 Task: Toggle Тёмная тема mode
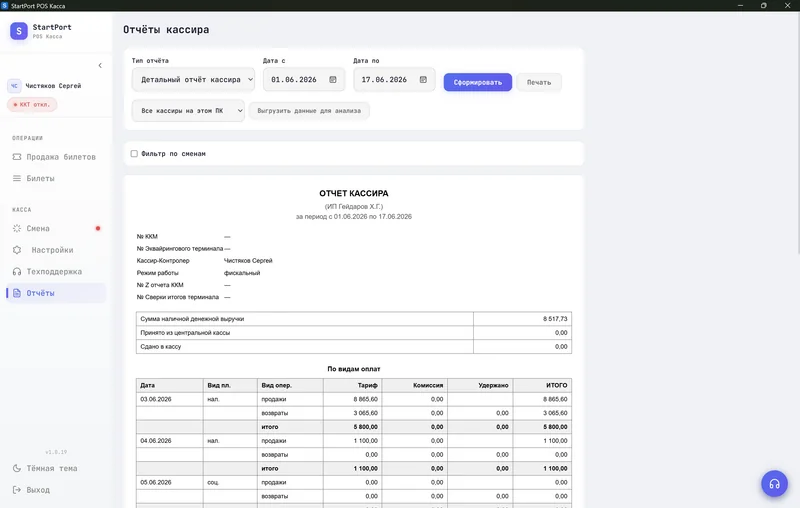click(x=52, y=468)
